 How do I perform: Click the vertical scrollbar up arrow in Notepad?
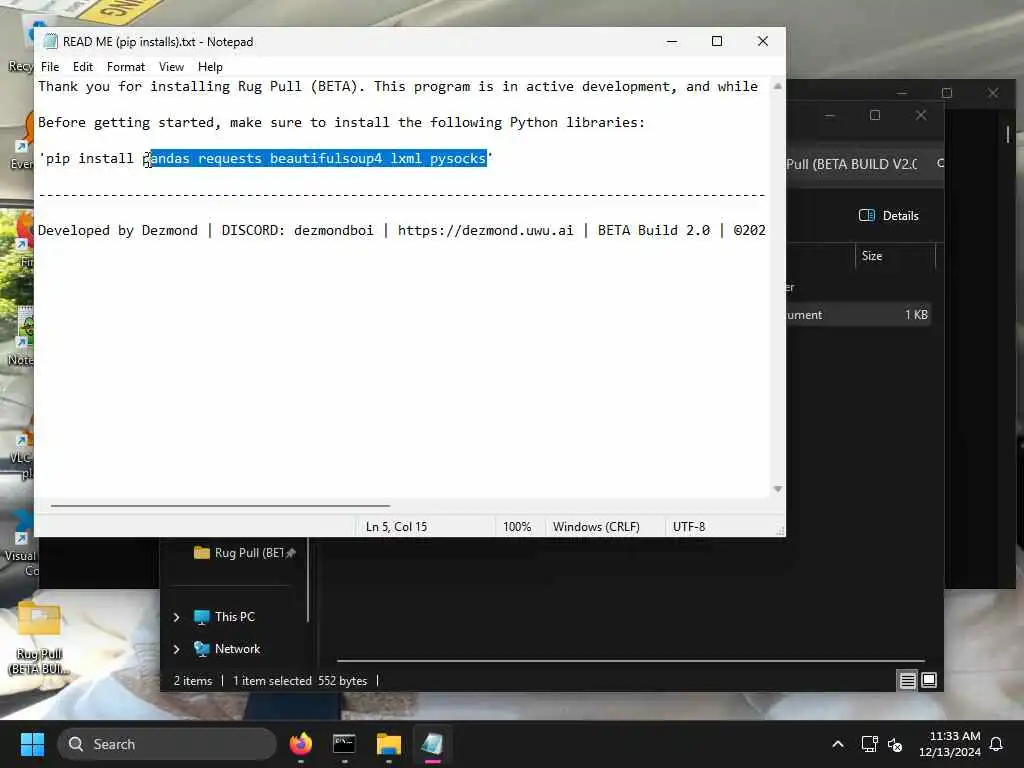pos(777,86)
